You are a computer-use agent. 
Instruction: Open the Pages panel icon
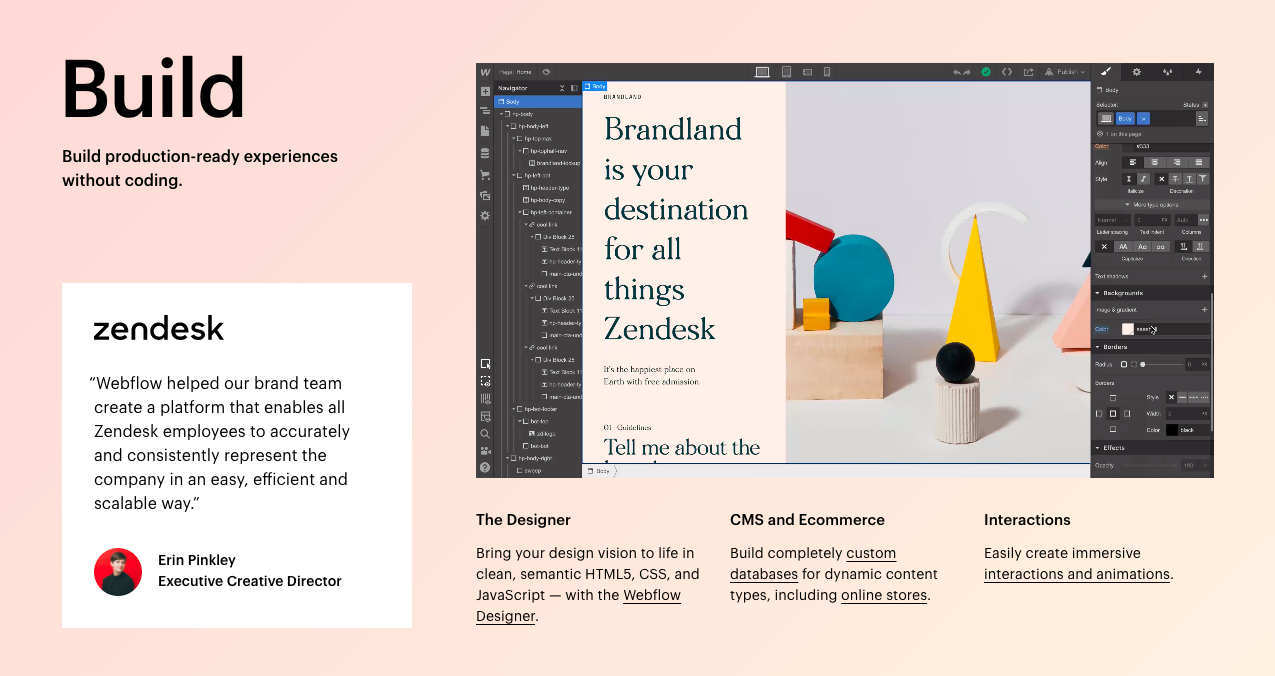coord(485,131)
